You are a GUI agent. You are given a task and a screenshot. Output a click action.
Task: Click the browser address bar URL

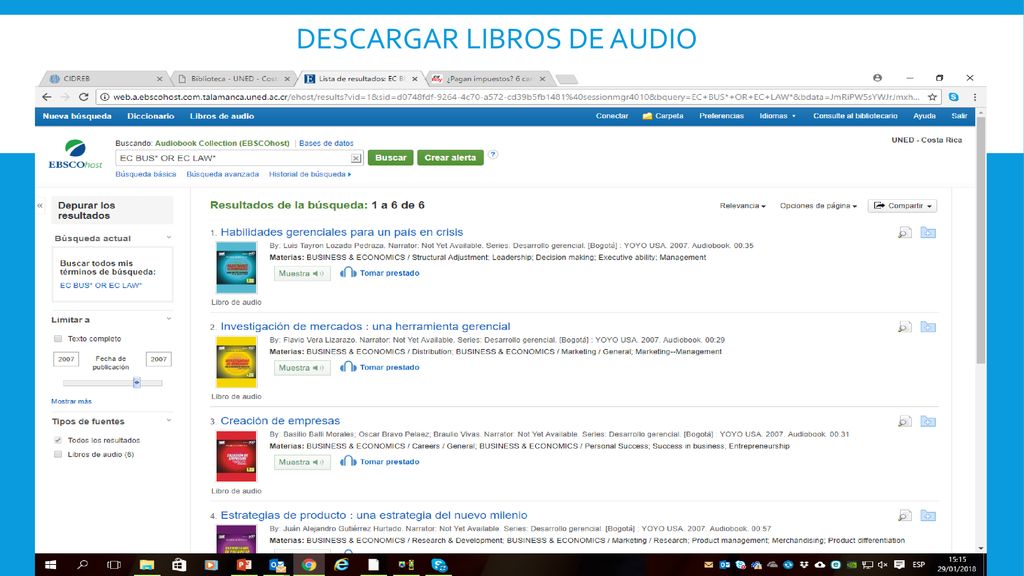coord(516,97)
